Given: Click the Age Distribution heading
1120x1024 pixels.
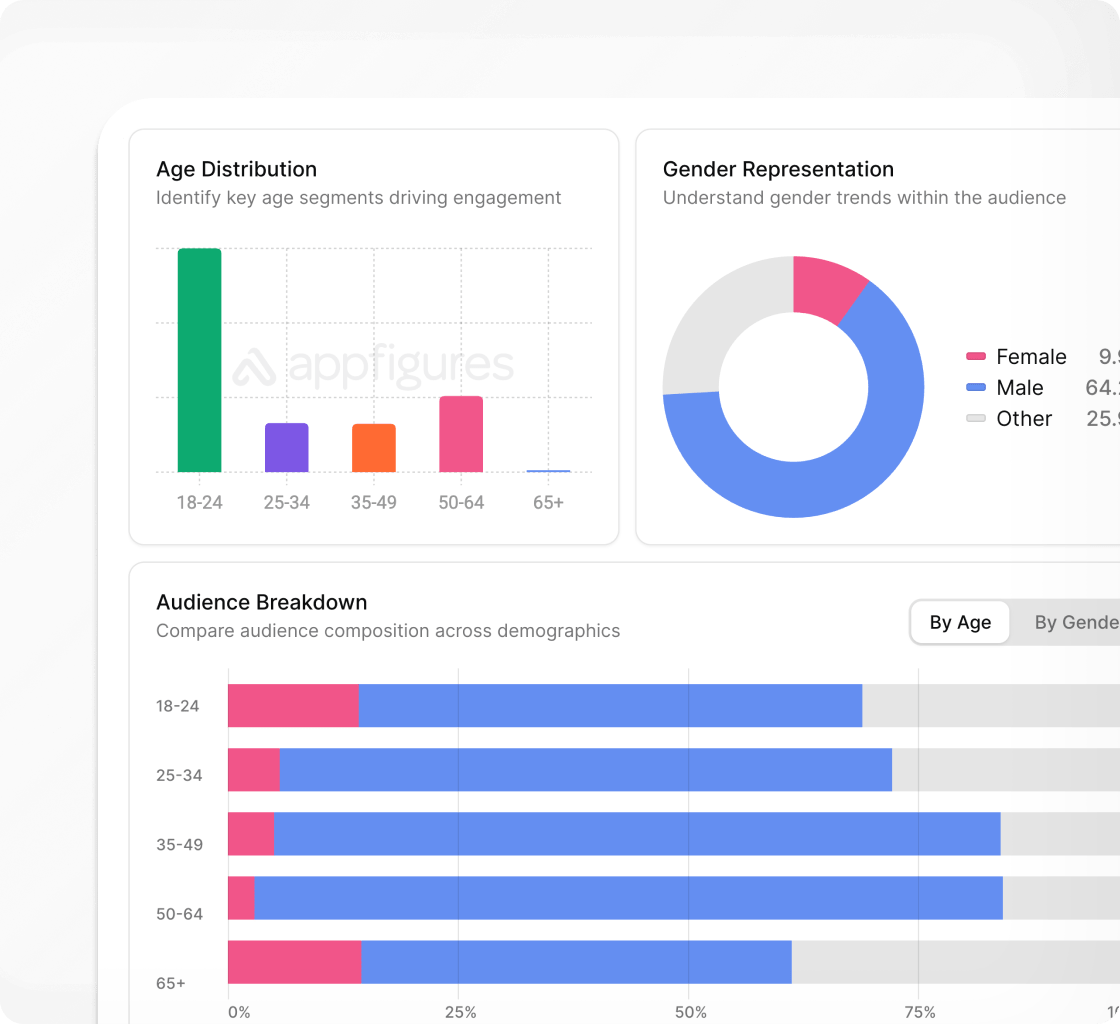Looking at the screenshot, I should tap(236, 169).
